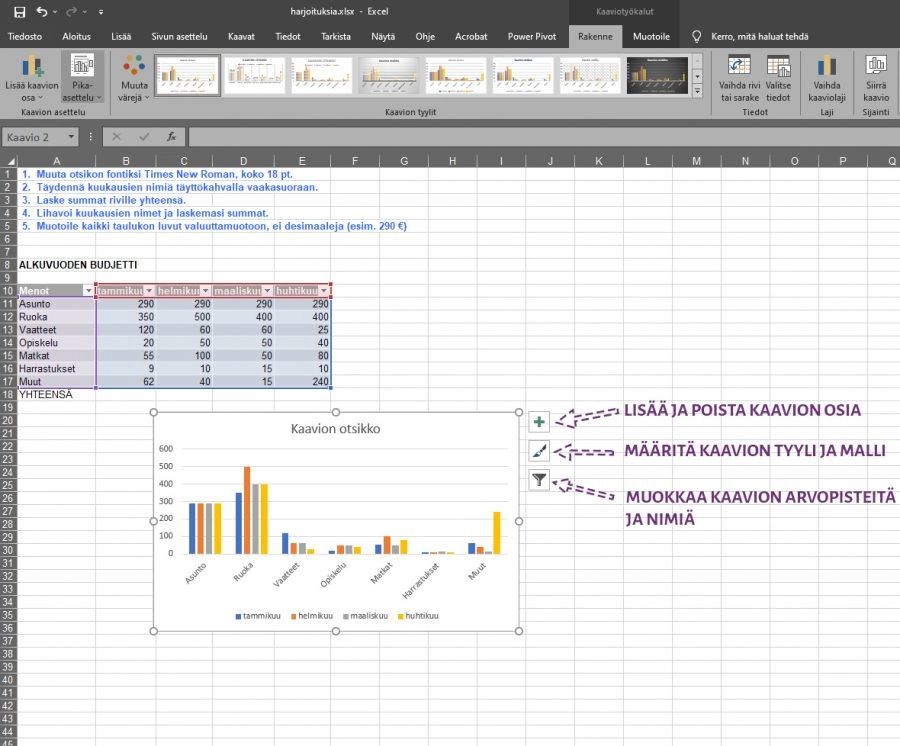The width and height of the screenshot is (900, 746).
Task: Open Valitse tiedot data selection
Action: (x=778, y=78)
